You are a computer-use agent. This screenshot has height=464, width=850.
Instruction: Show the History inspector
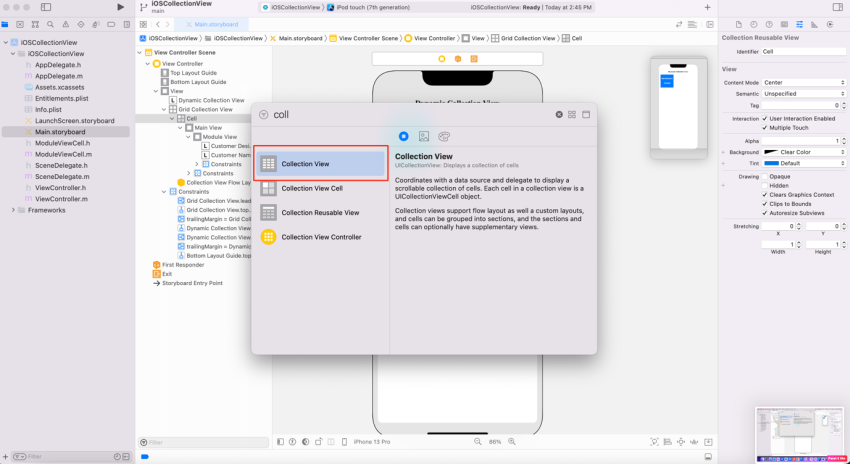[754, 24]
